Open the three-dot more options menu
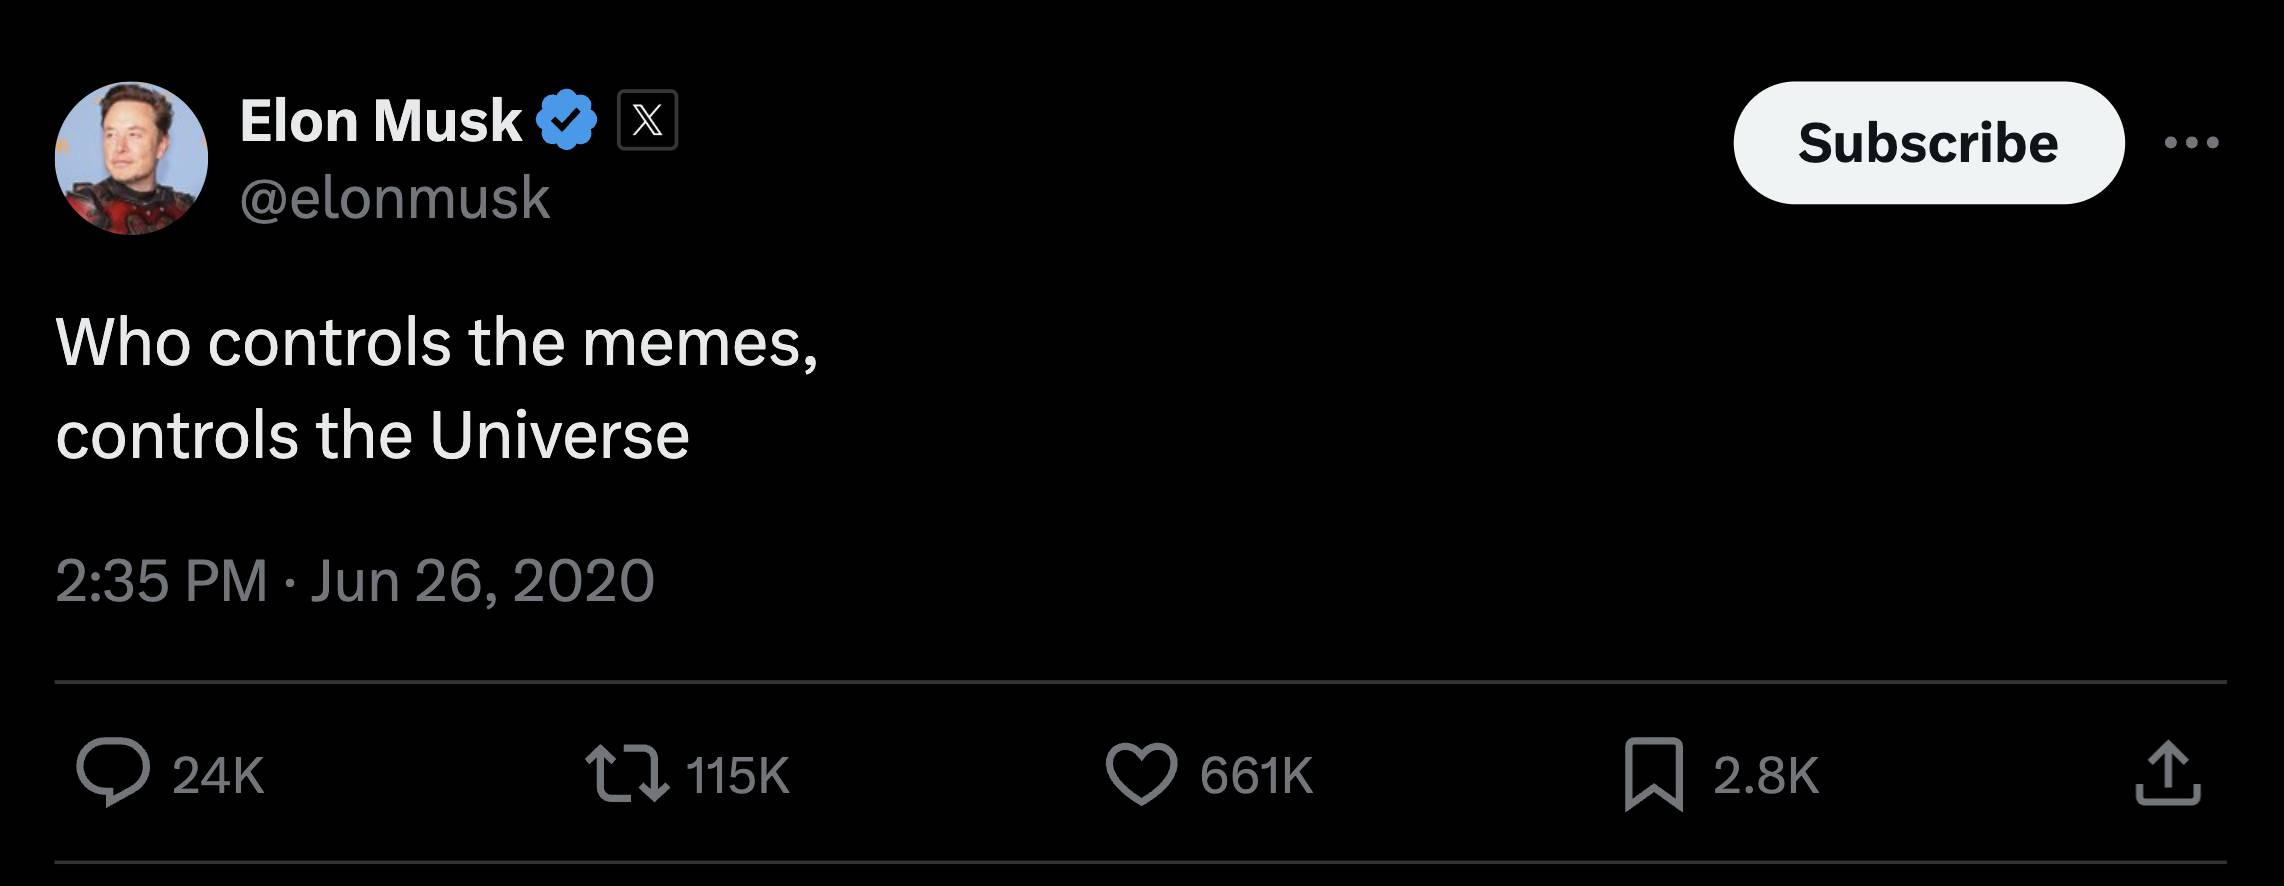Screen dimensions: 2284x886 [2191, 143]
